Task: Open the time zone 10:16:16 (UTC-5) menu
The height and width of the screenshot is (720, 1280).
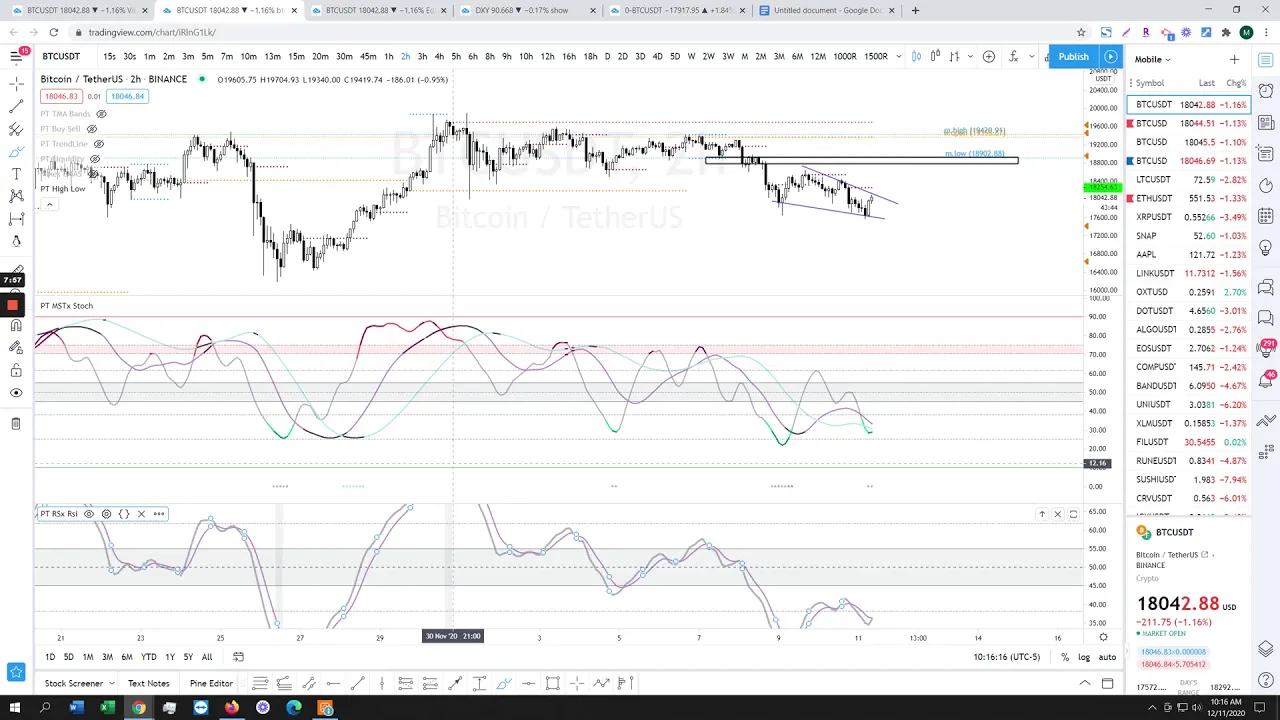Action: click(1007, 657)
